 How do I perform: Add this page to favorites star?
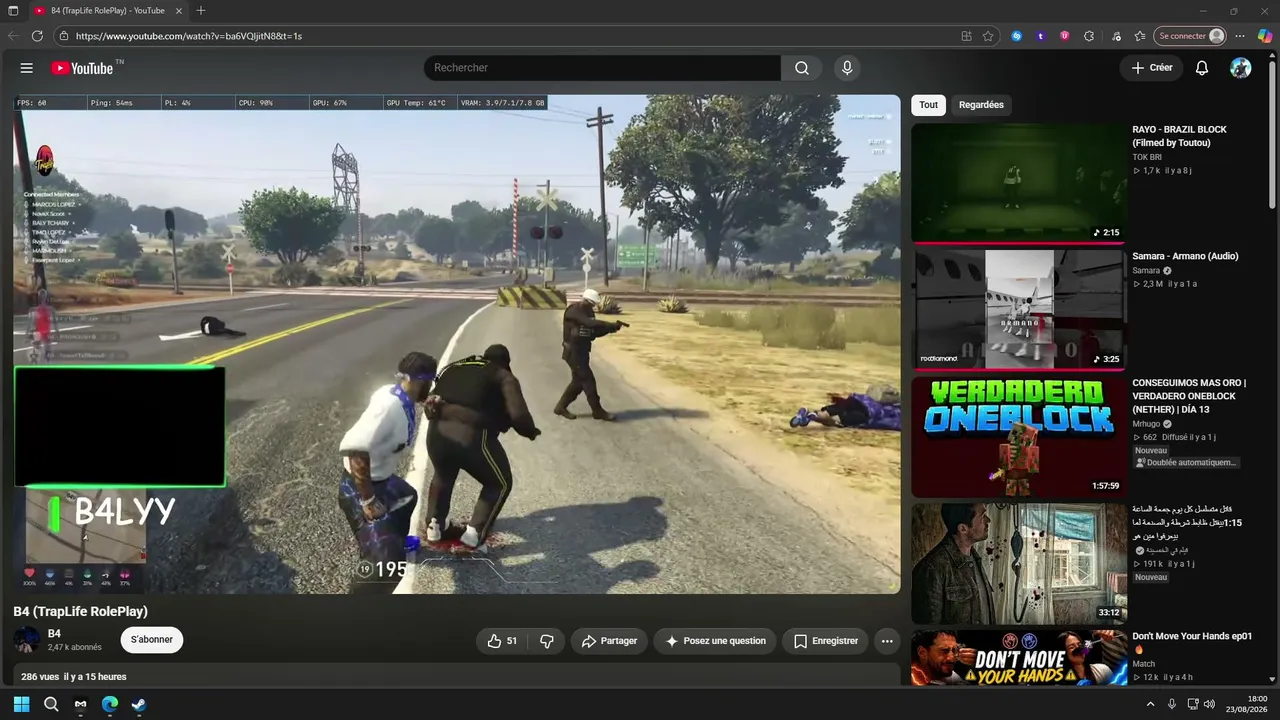(x=988, y=36)
